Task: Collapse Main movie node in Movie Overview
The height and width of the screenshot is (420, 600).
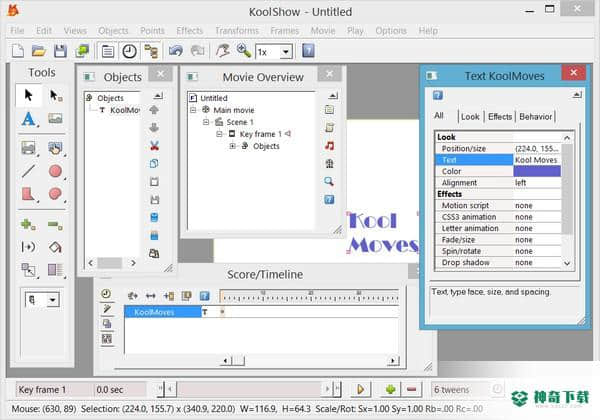Action: click(x=193, y=110)
